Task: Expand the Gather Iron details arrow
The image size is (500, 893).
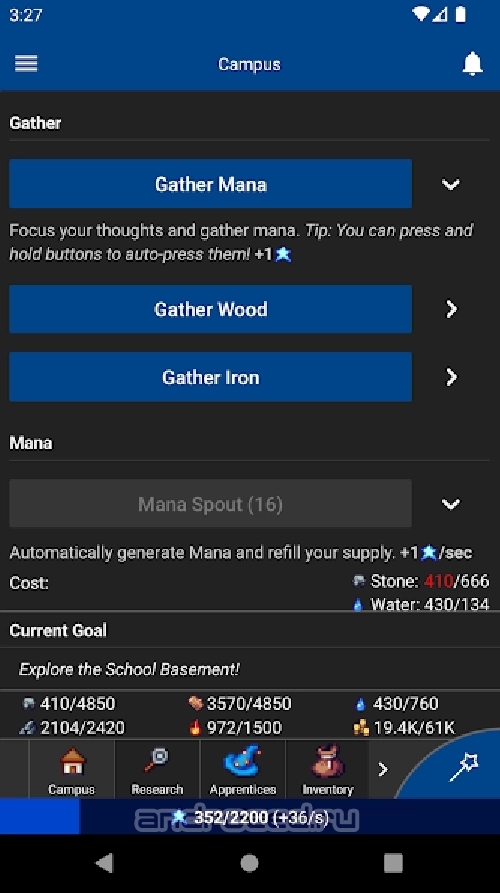Action: 451,377
